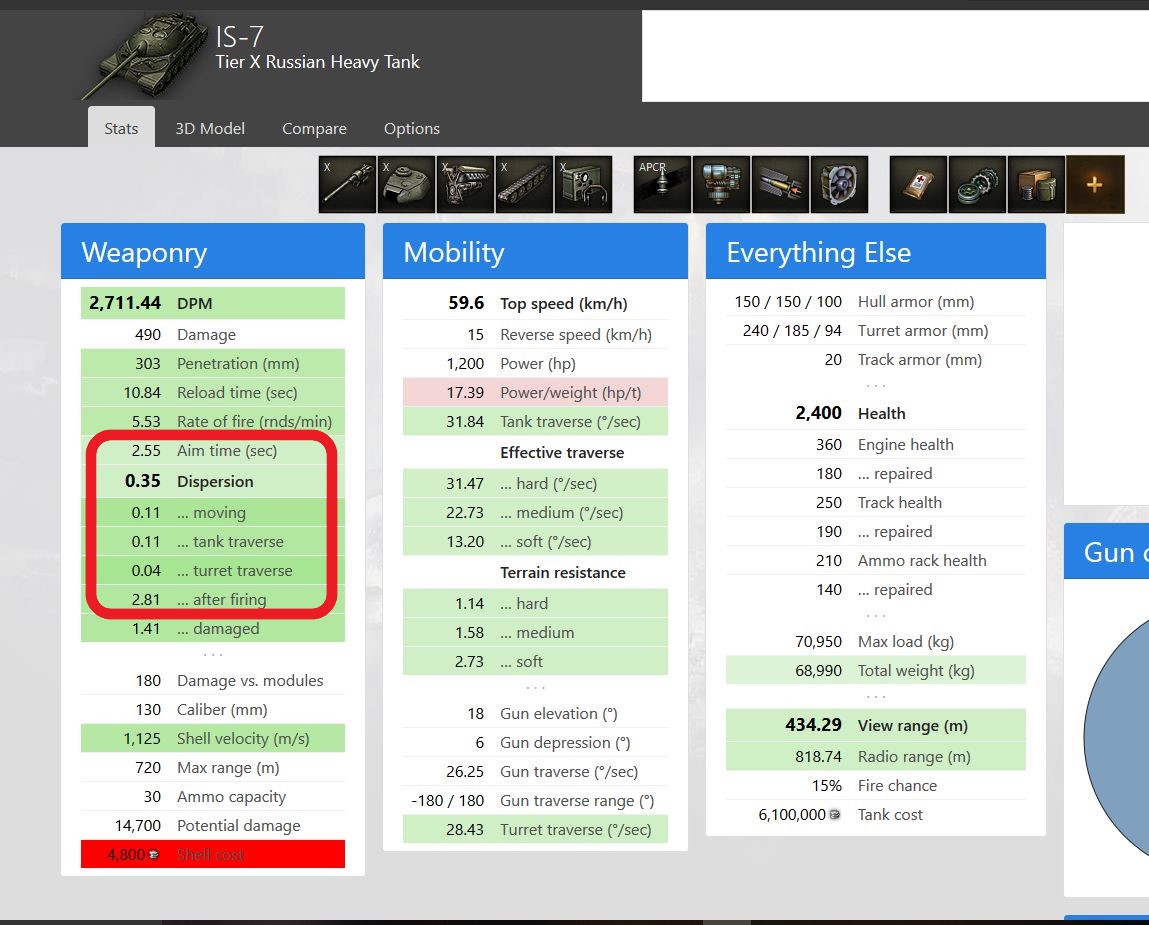Click the "Hull armor (mm)" label

coord(916,302)
